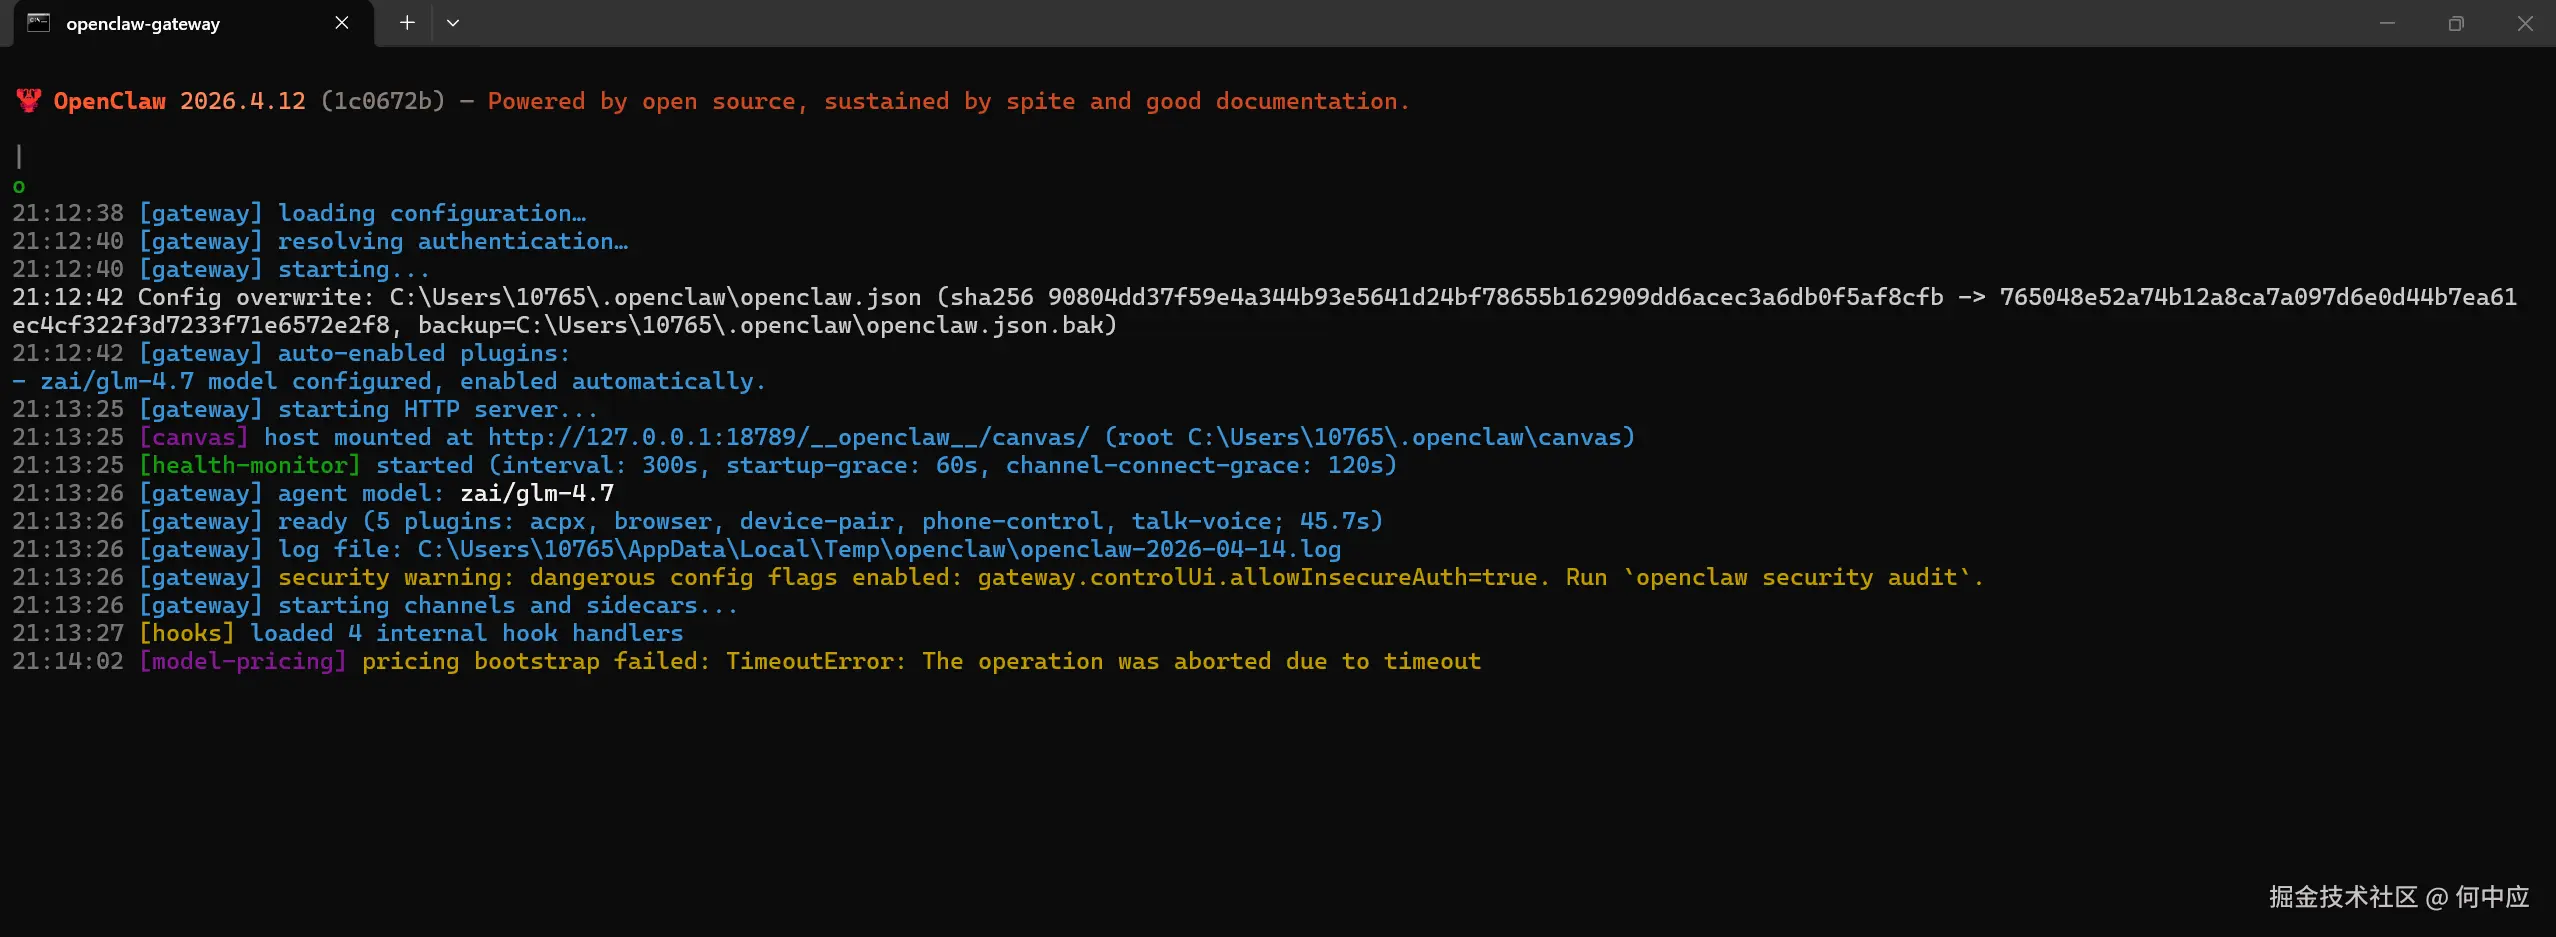This screenshot has width=2556, height=937.
Task: Expand the new tab profile dropdown
Action: point(453,23)
